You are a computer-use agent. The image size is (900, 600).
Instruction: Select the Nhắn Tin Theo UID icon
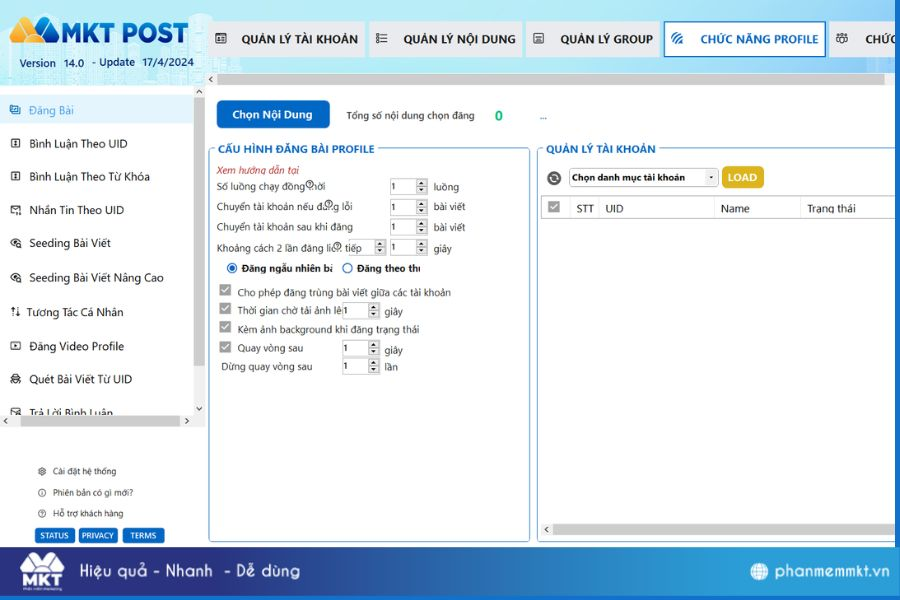(x=15, y=210)
